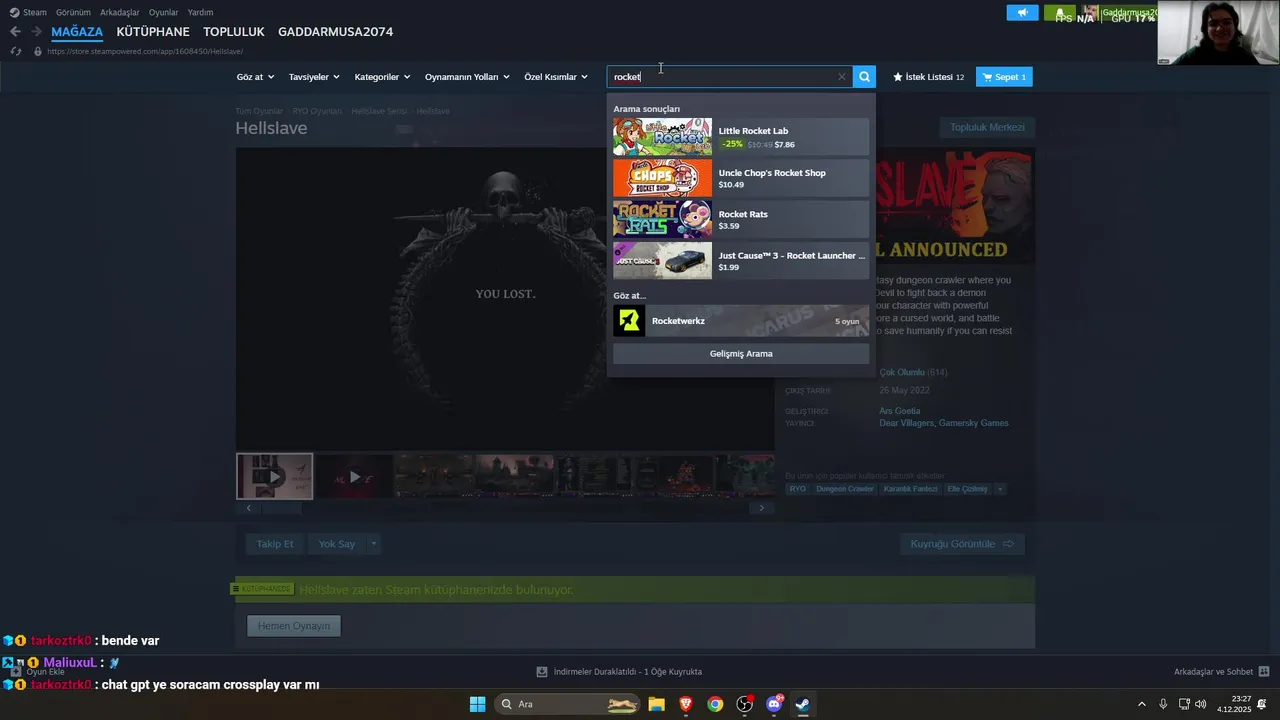Image resolution: width=1280 pixels, height=720 pixels.
Task: Open the downloads status İndirmeler Duraklatıldı
Action: point(619,672)
